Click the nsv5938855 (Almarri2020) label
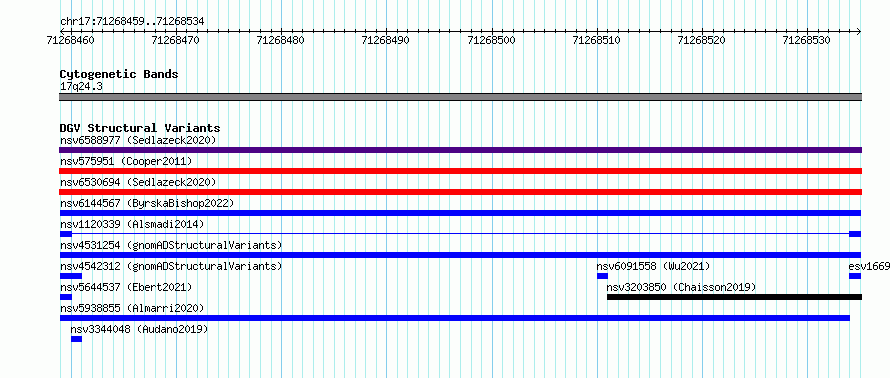This screenshot has width=890, height=378. click(132, 308)
